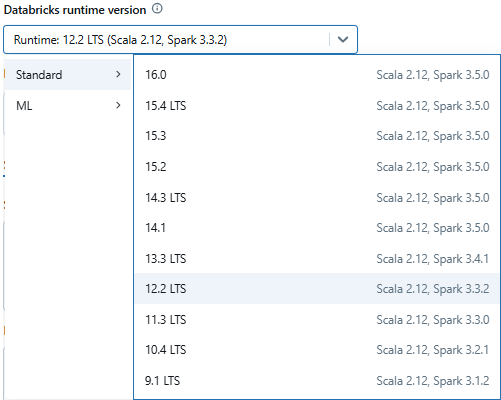Viewport: 501px width, 400px height.
Task: Click the Spark 3.1.2 label text
Action: (x=461, y=381)
